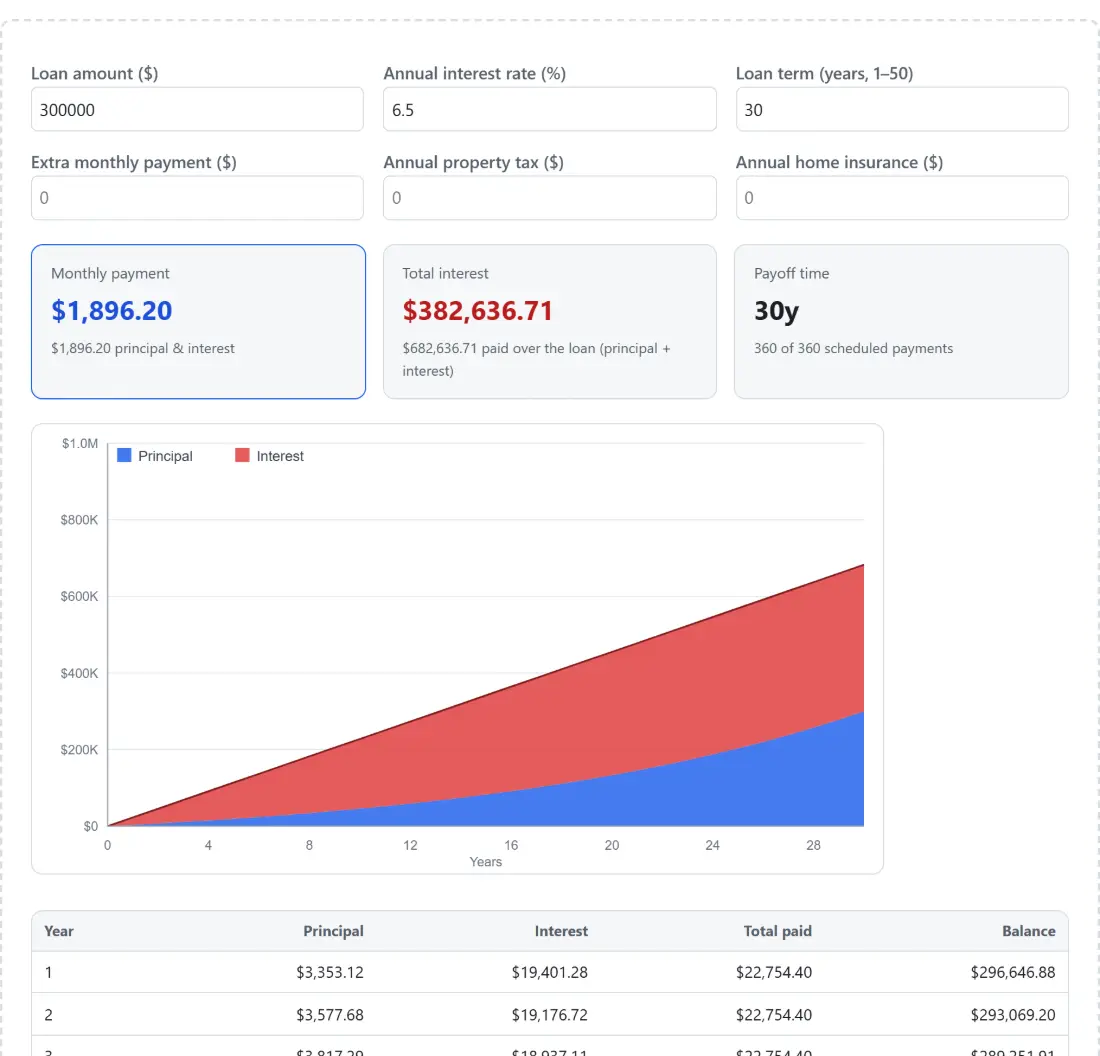This screenshot has height=1056, width=1100.
Task: Click the Interest column header
Action: pyautogui.click(x=561, y=931)
